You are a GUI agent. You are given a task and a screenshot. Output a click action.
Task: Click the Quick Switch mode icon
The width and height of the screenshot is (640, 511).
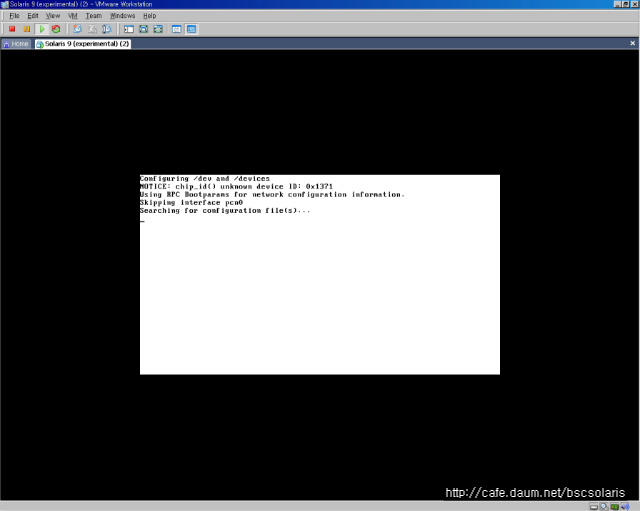pyautogui.click(x=158, y=29)
